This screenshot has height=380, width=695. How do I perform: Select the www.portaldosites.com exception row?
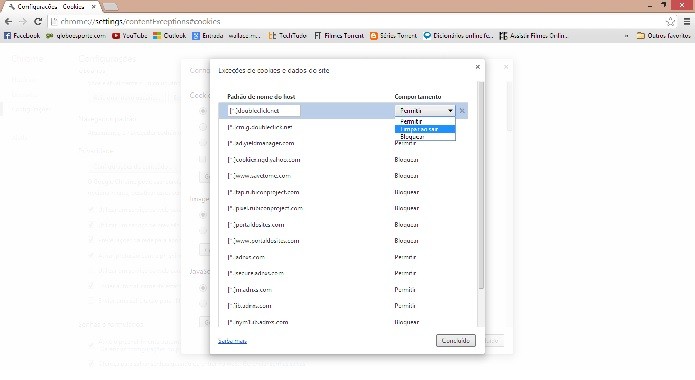click(343, 241)
